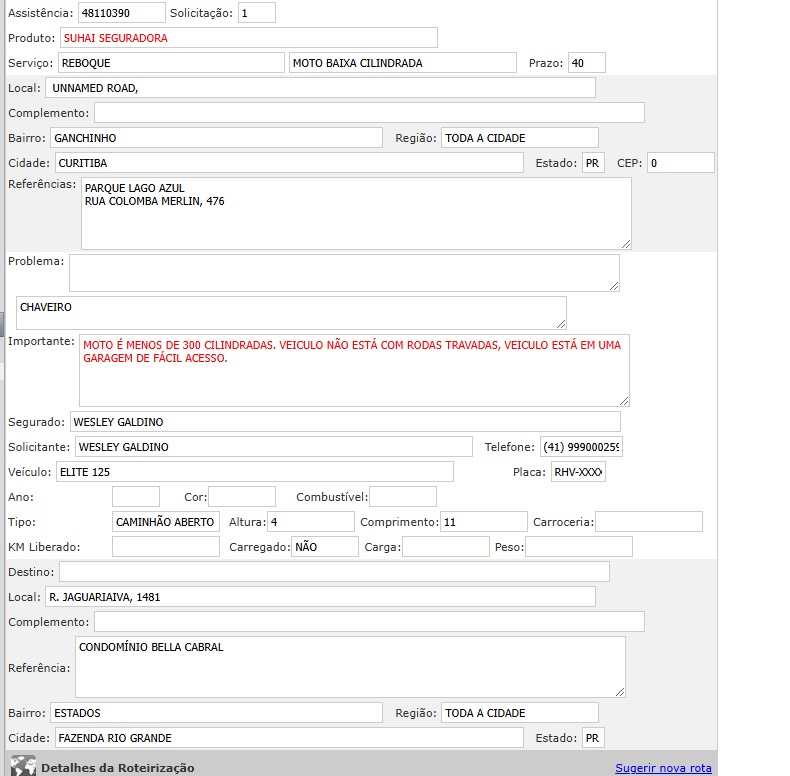
Task: Select the Assistência number field
Action: click(121, 13)
